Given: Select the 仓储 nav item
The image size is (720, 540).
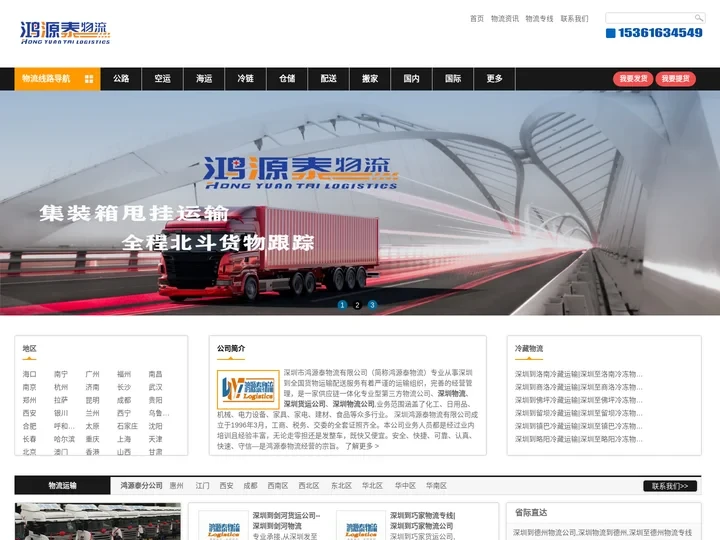Looking at the screenshot, I should click(287, 79).
